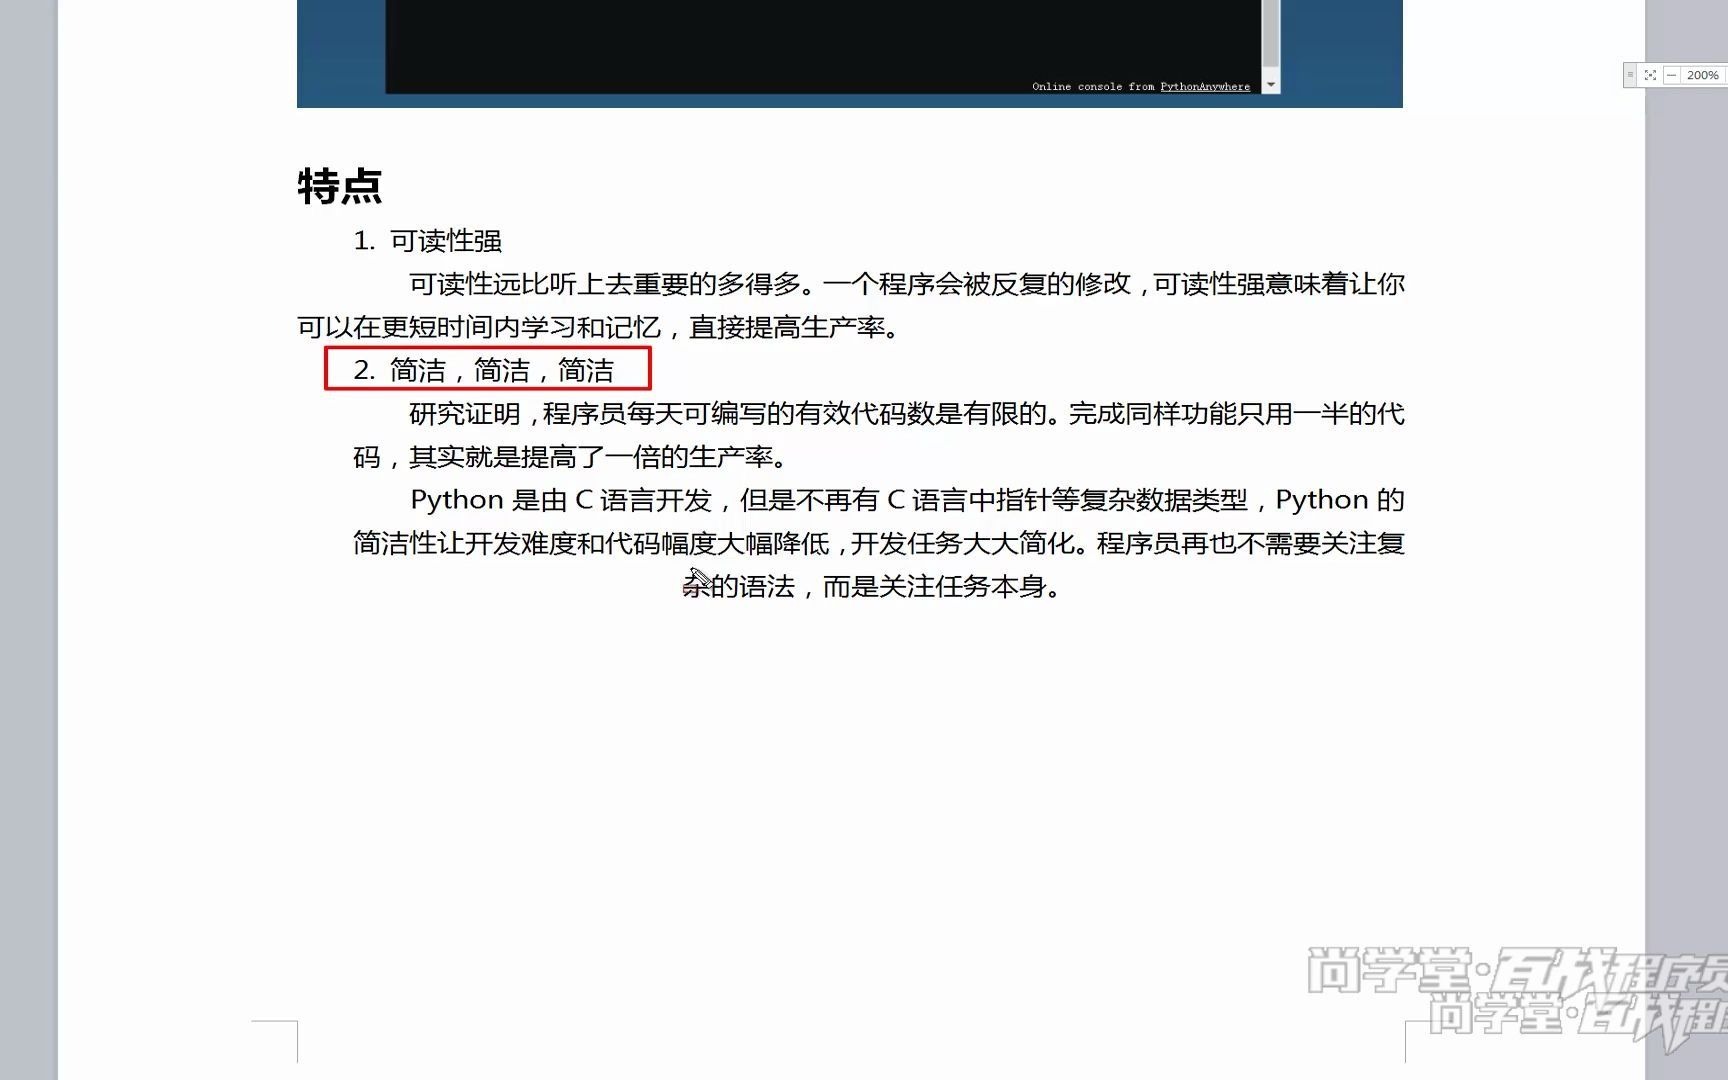The height and width of the screenshot is (1080, 1728).
Task: Click the zoom out minus icon
Action: (1672, 75)
